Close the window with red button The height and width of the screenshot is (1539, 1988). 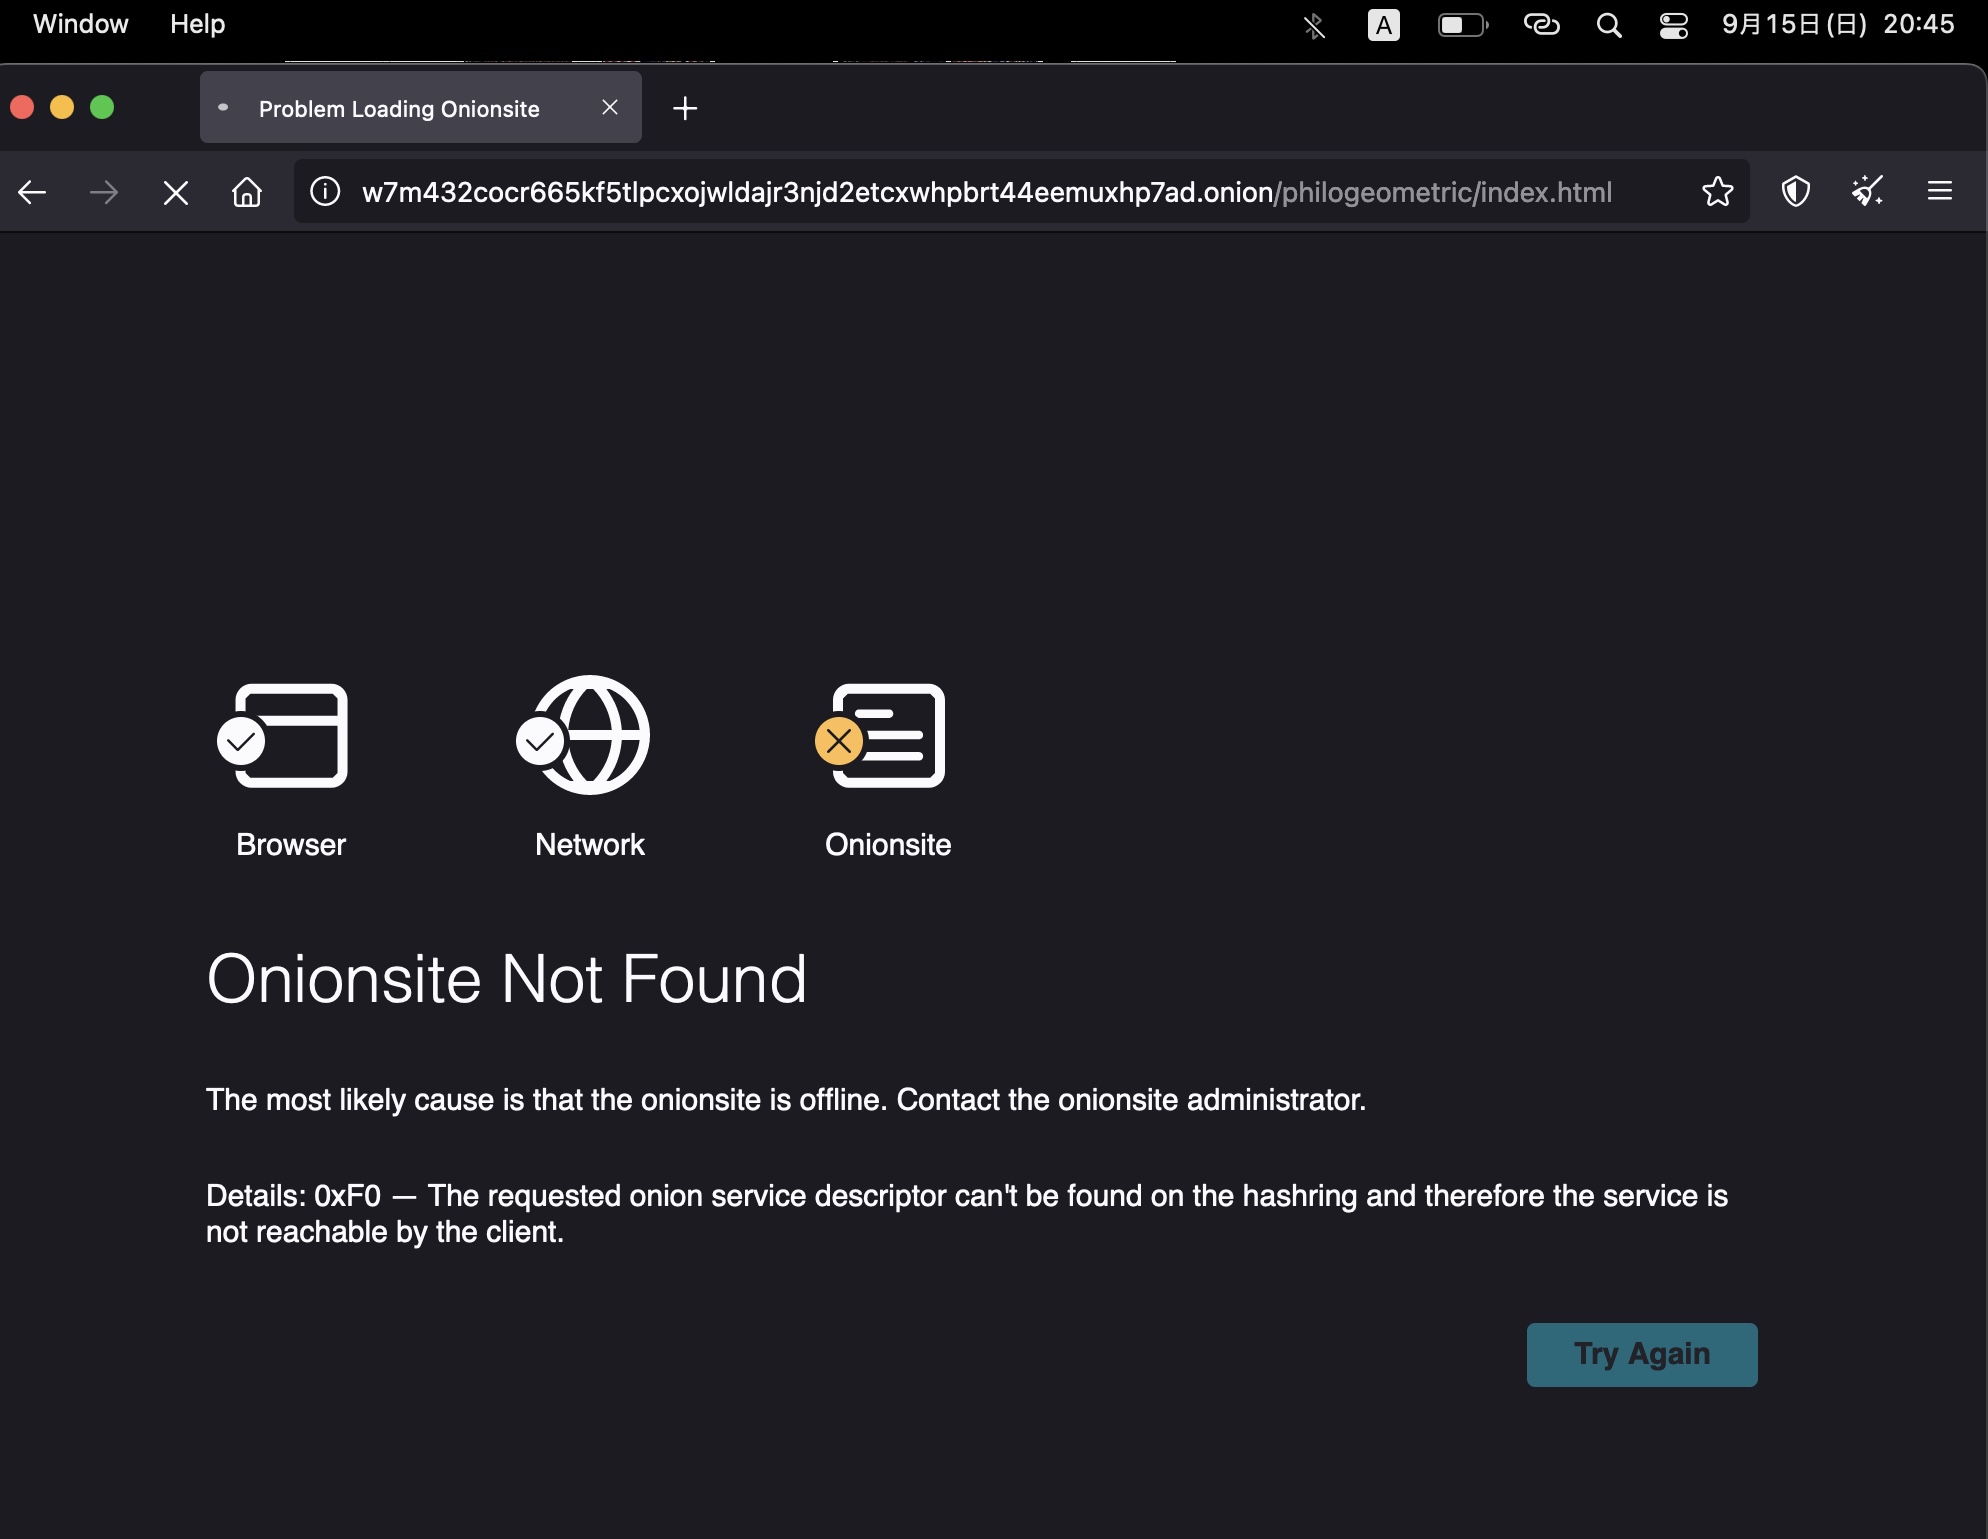[x=22, y=107]
